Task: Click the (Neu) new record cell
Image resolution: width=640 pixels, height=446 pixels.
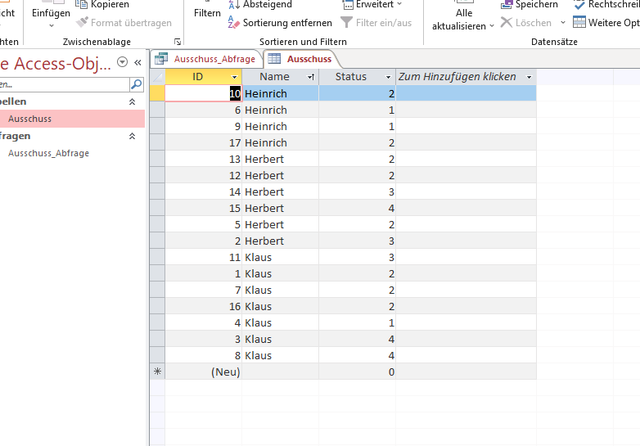Action: [x=203, y=372]
